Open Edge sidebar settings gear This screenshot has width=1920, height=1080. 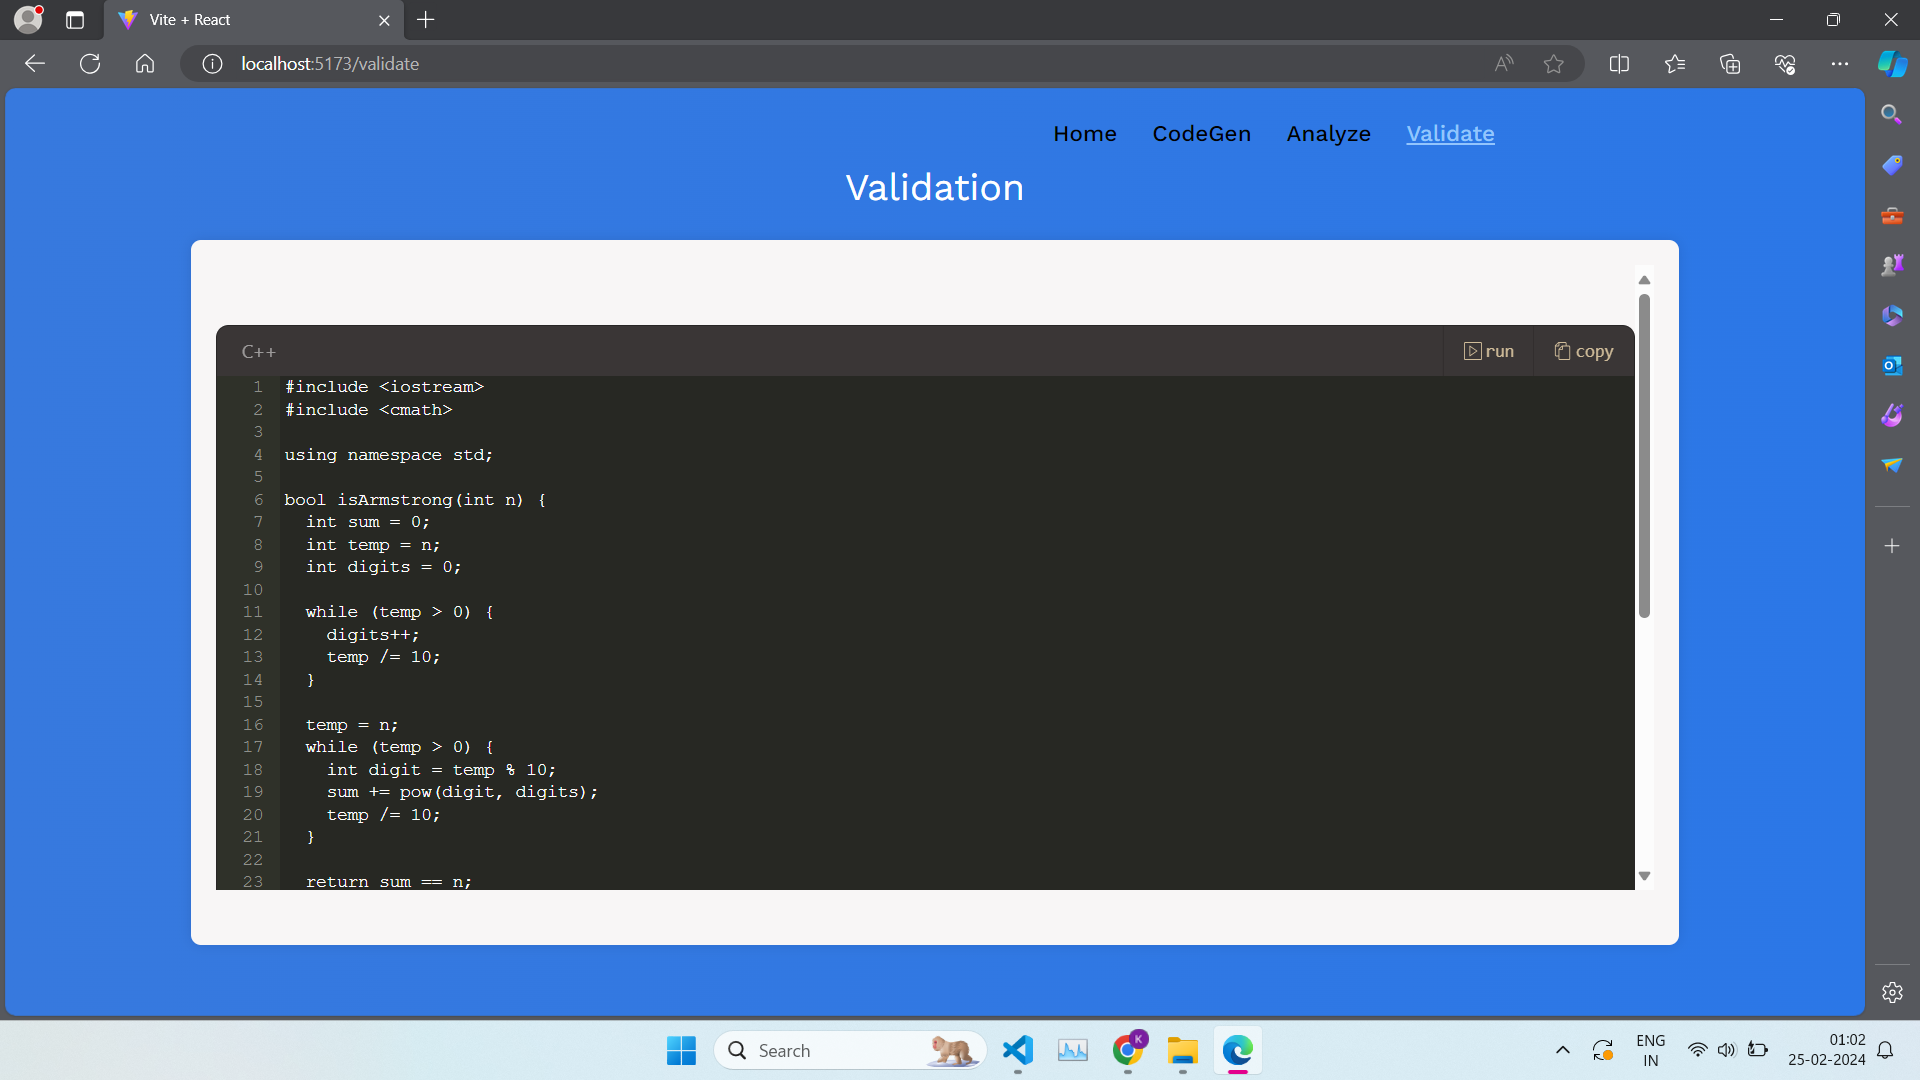[1891, 992]
